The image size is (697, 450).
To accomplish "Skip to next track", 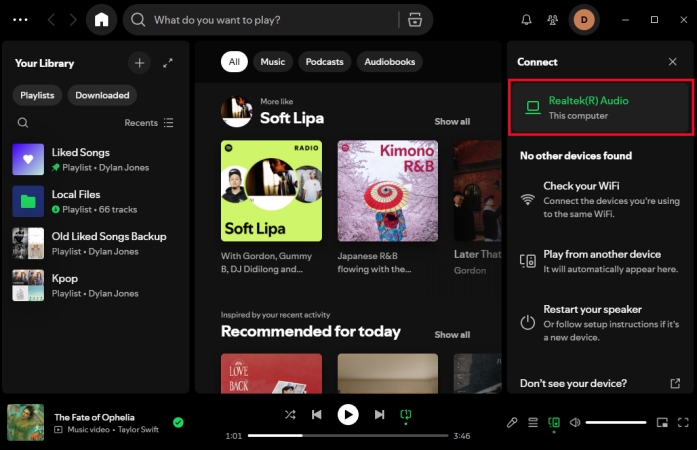I will (x=379, y=414).
